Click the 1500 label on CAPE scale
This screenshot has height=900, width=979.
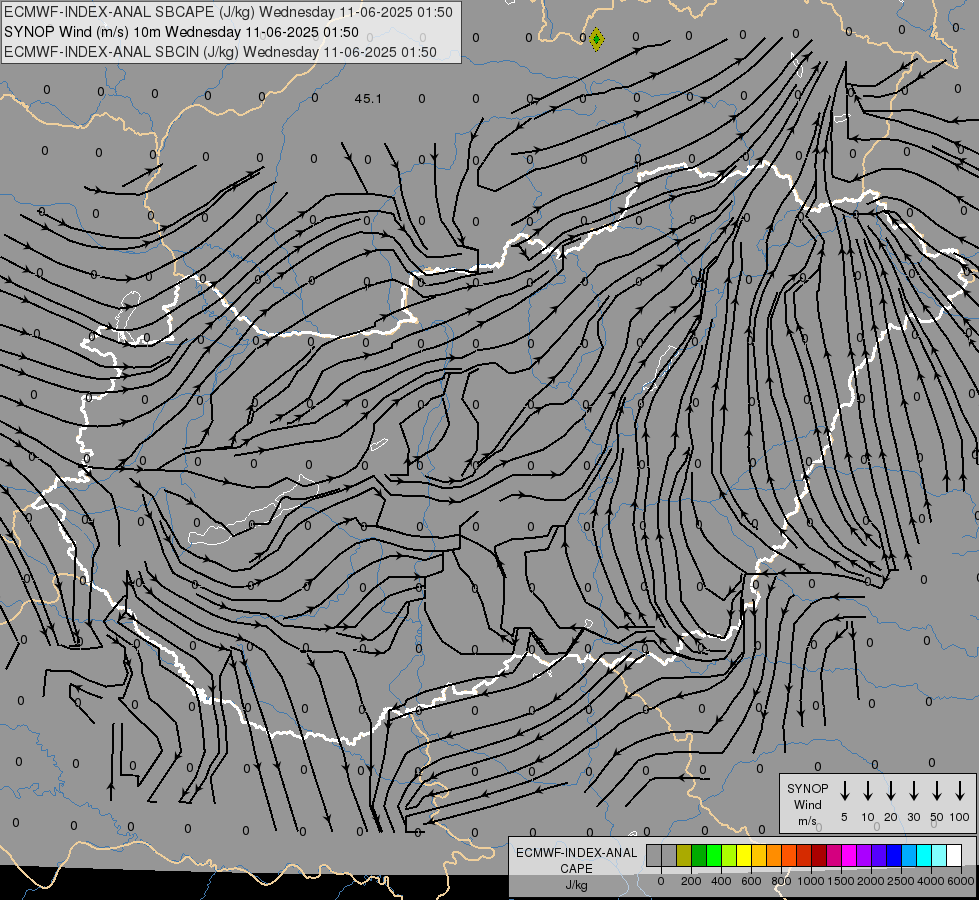[x=841, y=881]
